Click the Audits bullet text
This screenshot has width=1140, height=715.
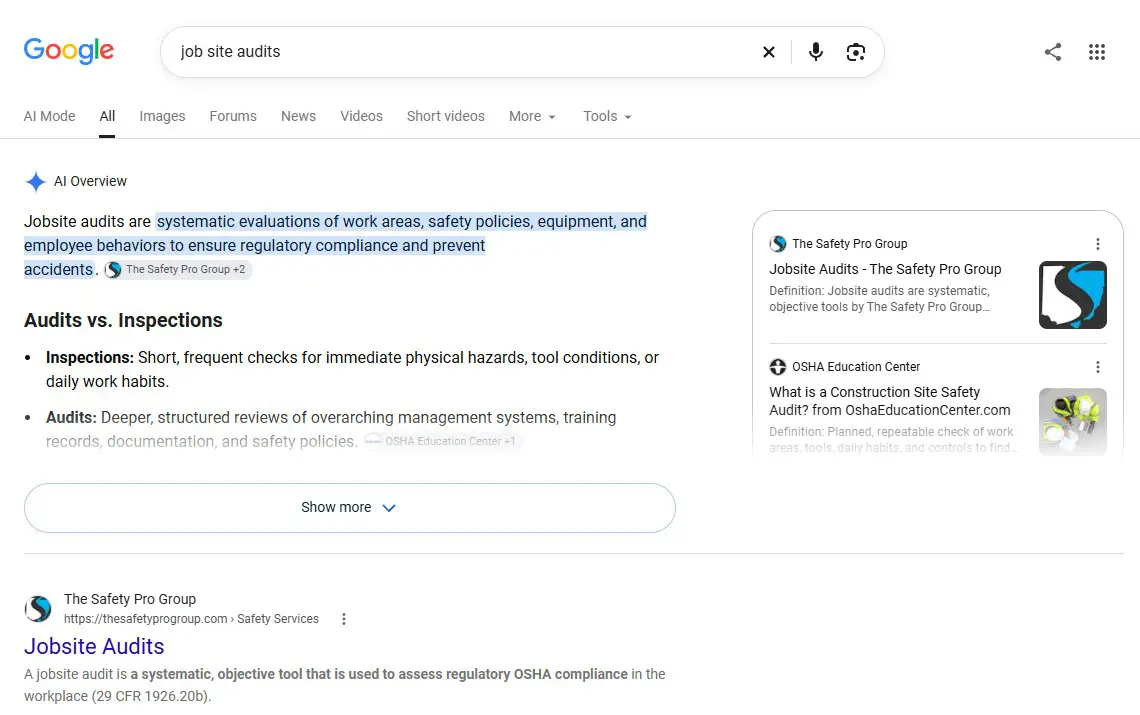point(331,429)
